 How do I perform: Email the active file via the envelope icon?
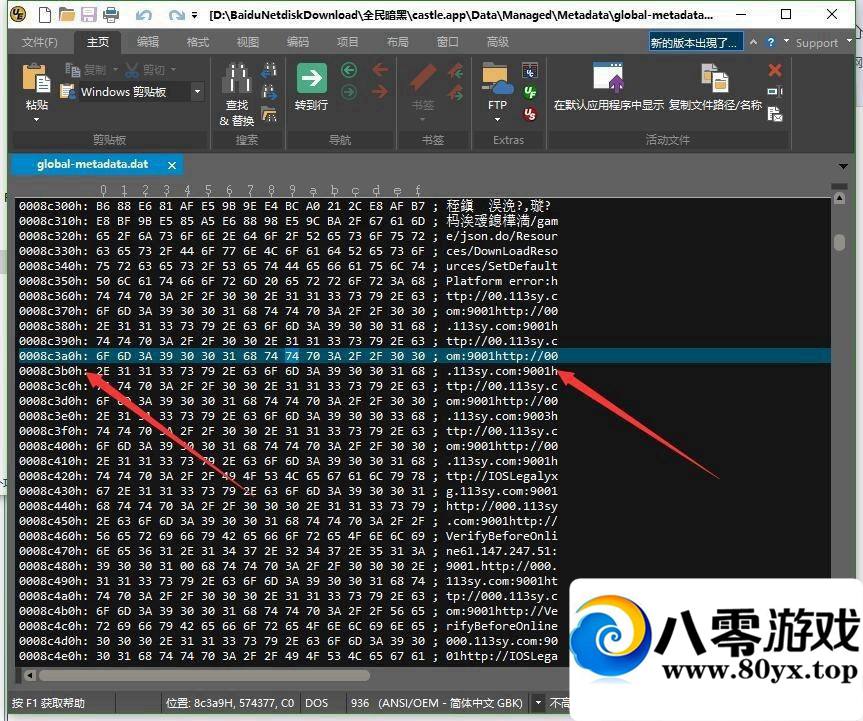click(x=775, y=114)
